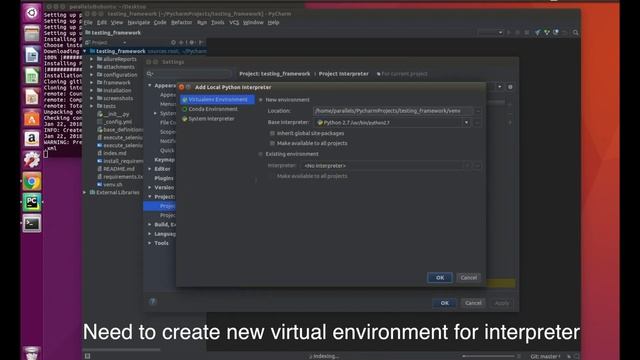Open System Settings wrench dock icon
The height and width of the screenshot is (360, 640).
tap(32, 160)
